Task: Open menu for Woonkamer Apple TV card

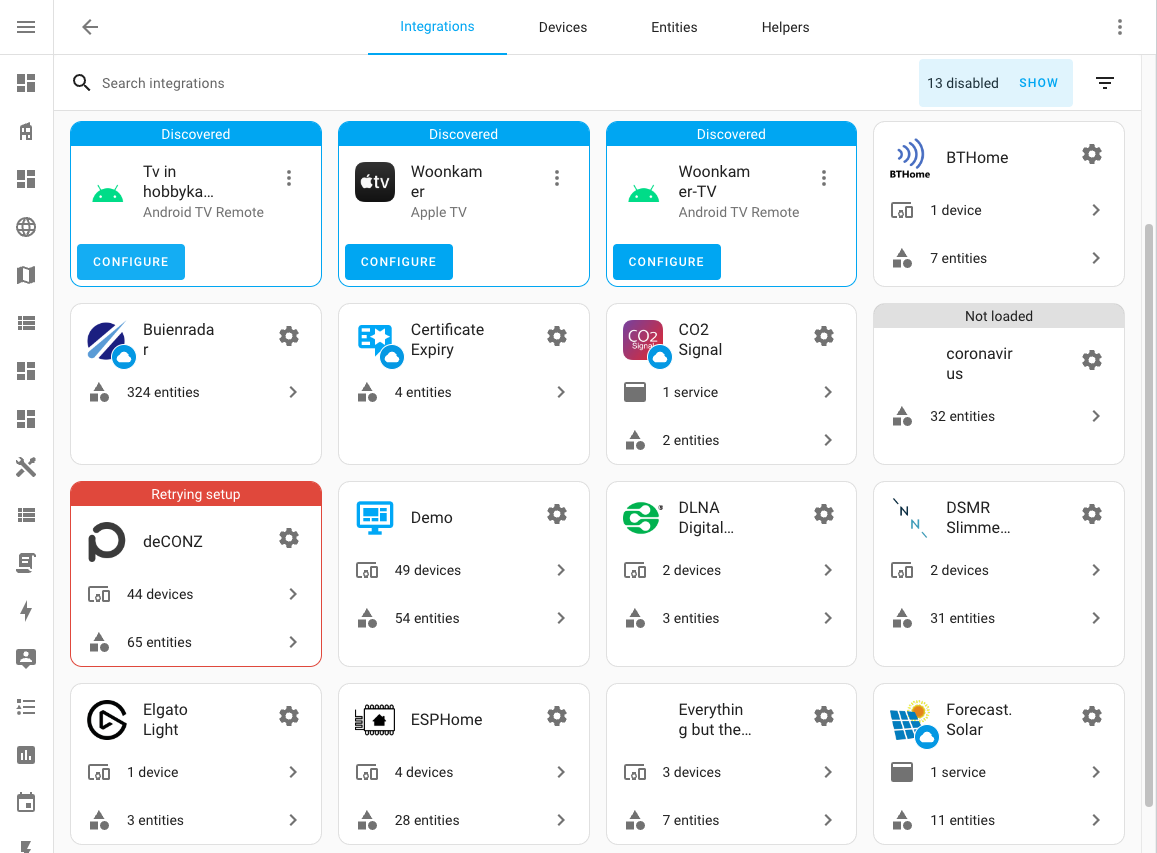Action: click(557, 178)
